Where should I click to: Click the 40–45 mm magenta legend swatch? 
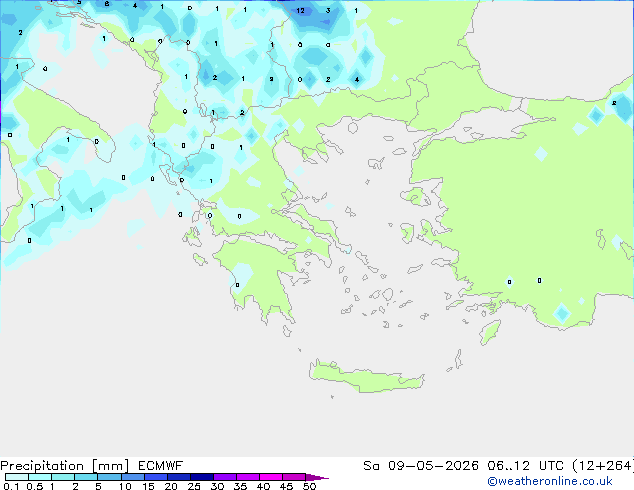[x=271, y=477]
